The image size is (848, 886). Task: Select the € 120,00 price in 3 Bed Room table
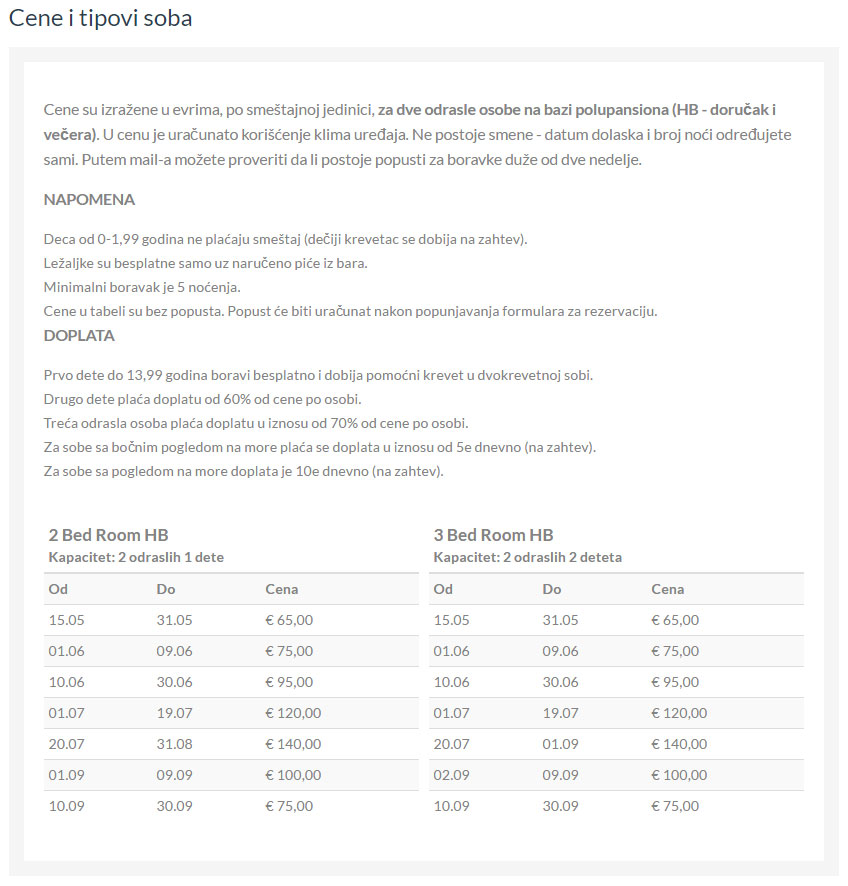click(x=679, y=713)
